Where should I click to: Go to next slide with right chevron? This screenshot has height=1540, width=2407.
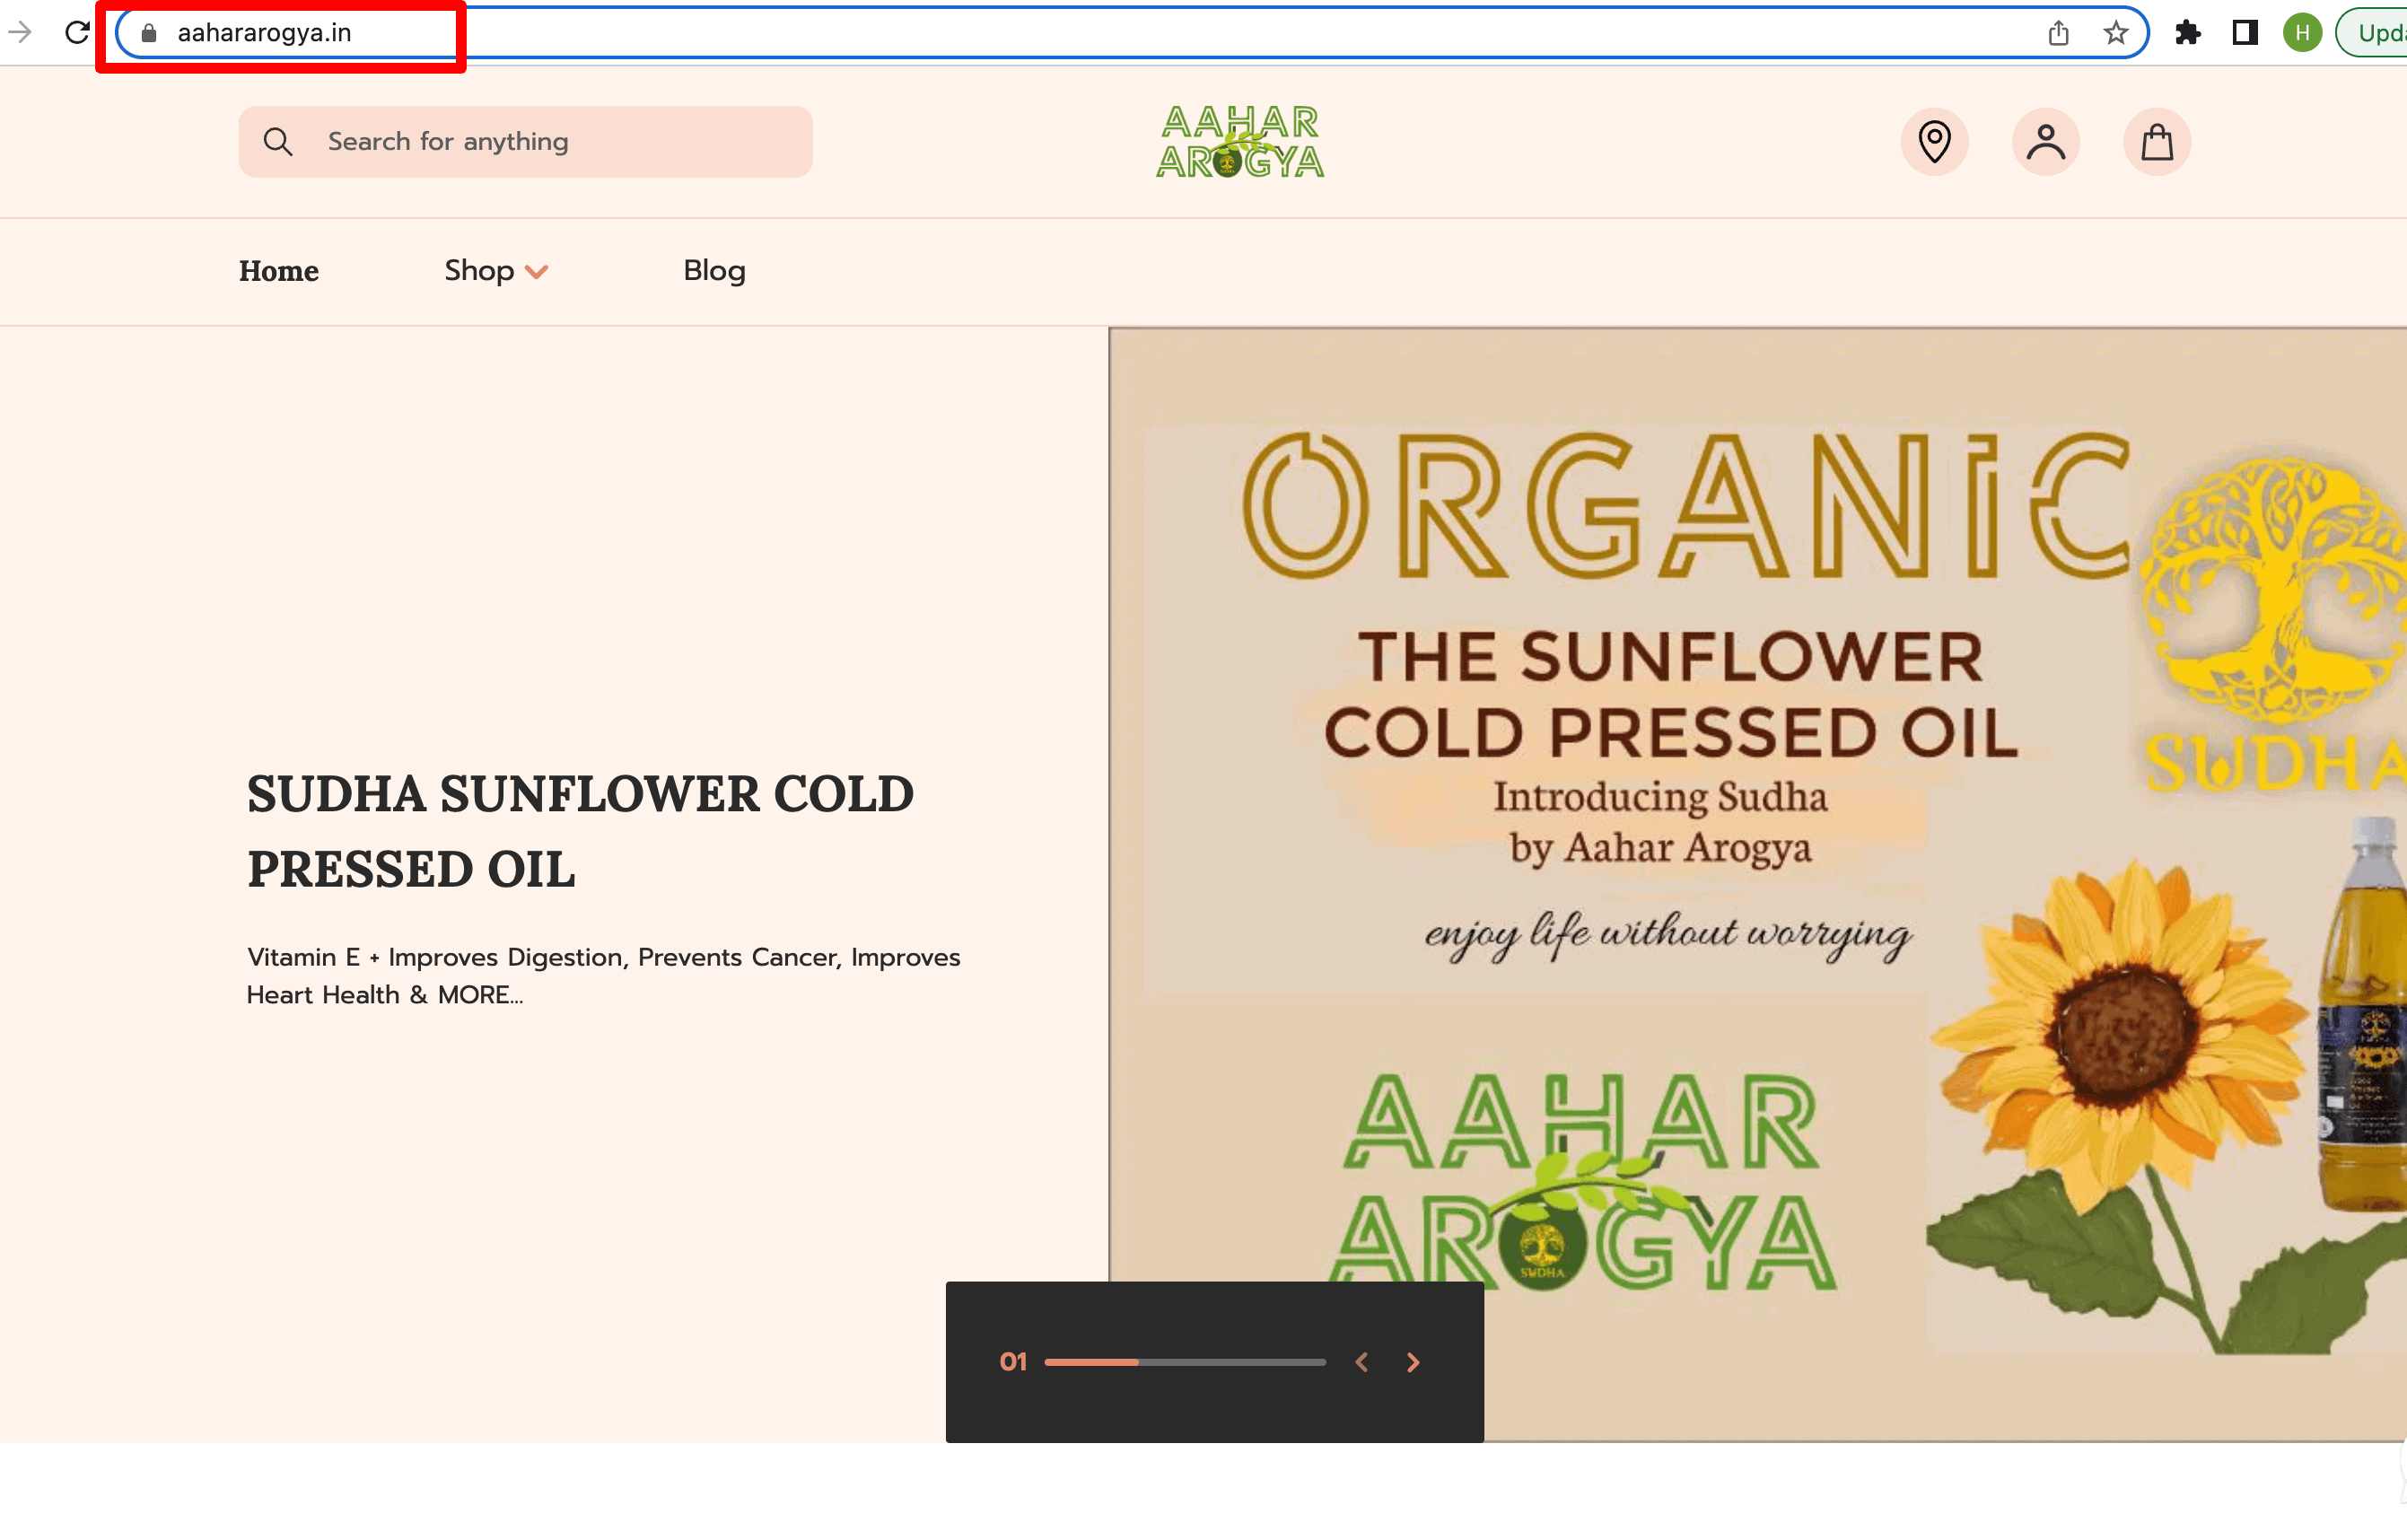pyautogui.click(x=1412, y=1362)
